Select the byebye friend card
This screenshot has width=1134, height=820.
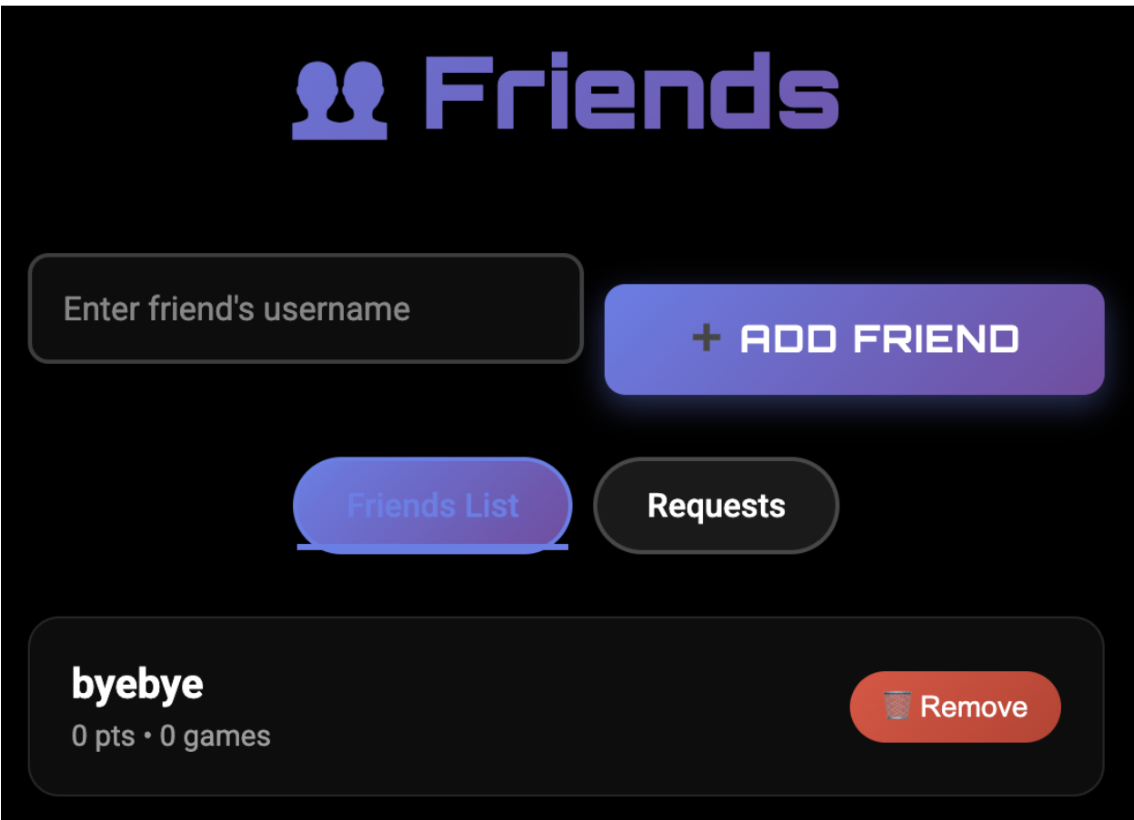coord(566,706)
